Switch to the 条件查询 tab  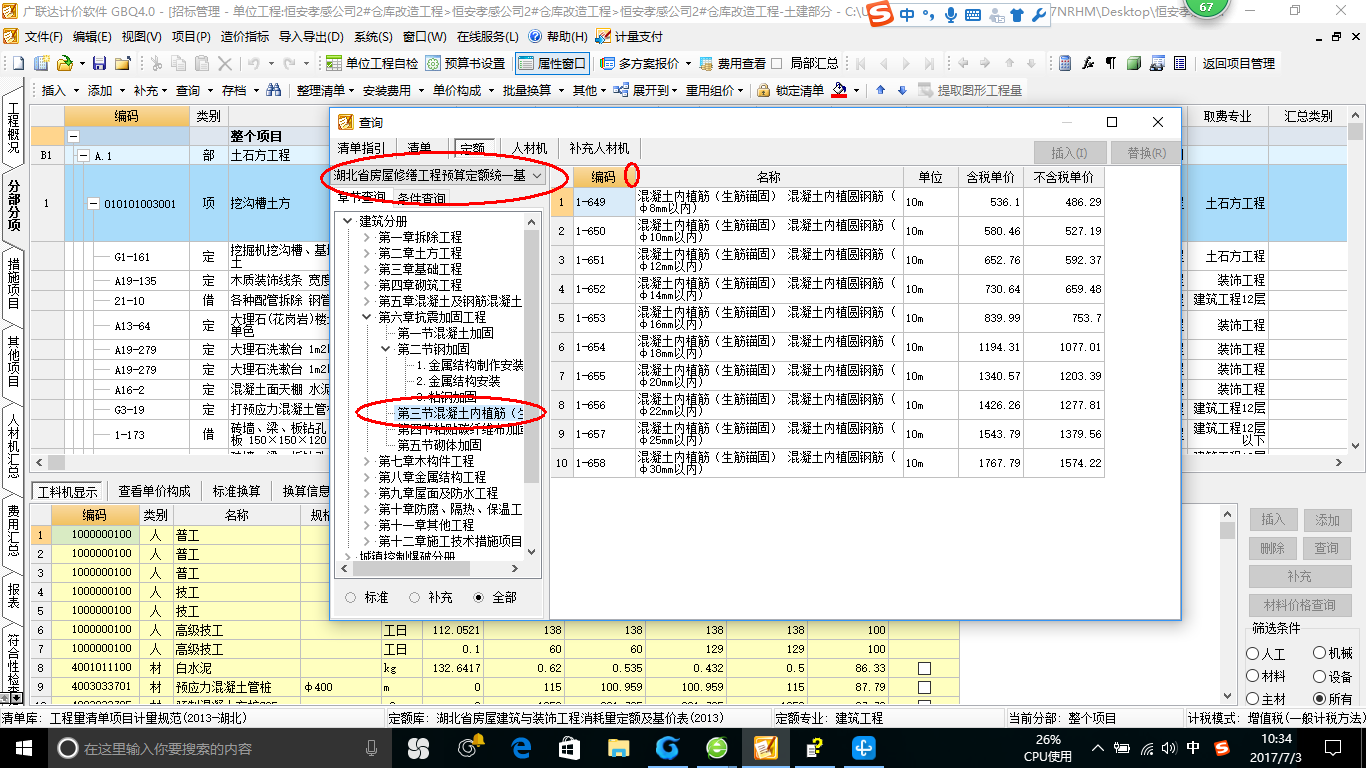pyautogui.click(x=421, y=198)
